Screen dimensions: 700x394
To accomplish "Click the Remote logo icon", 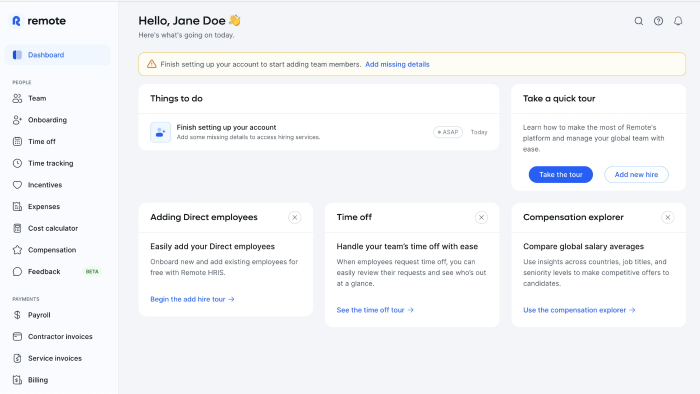I will 17,21.
